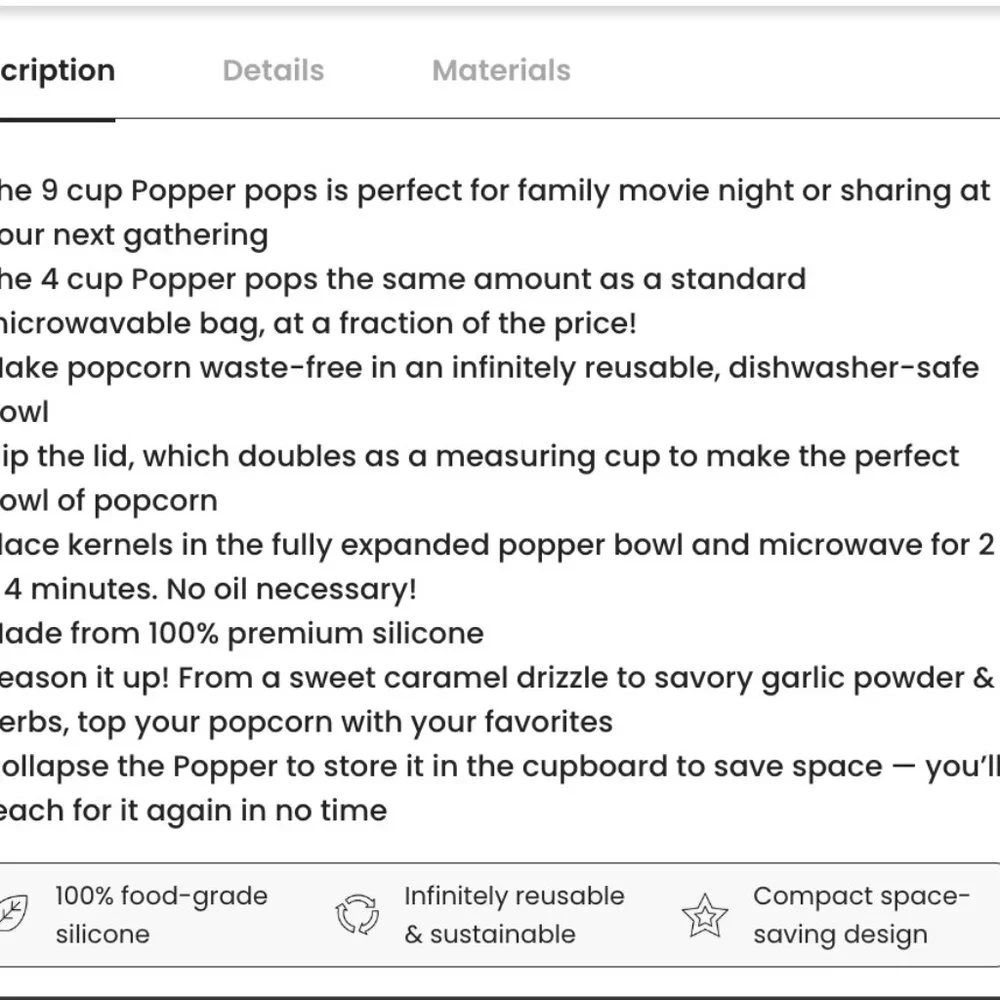Click the 9 cup Popper description line
The width and height of the screenshot is (1000, 1000).
coord(496,212)
